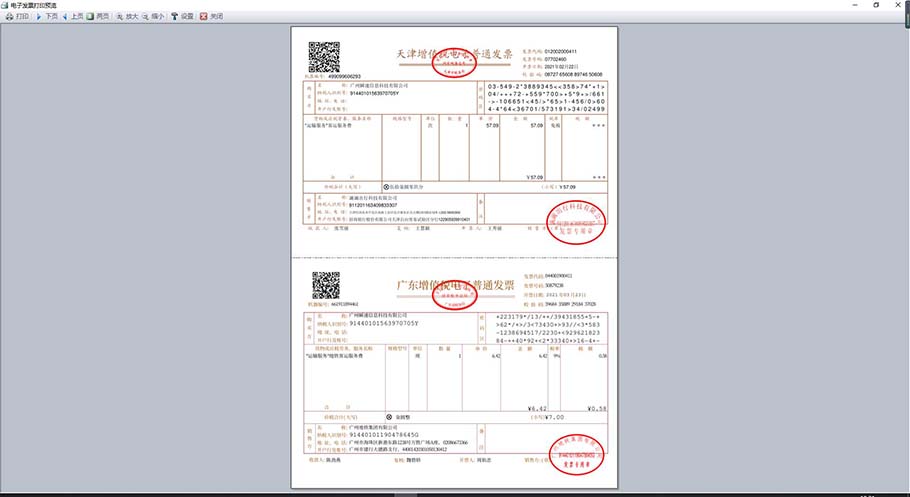The image size is (910, 497).
Task: Click the 9% tax rate cell
Action: [557, 356]
